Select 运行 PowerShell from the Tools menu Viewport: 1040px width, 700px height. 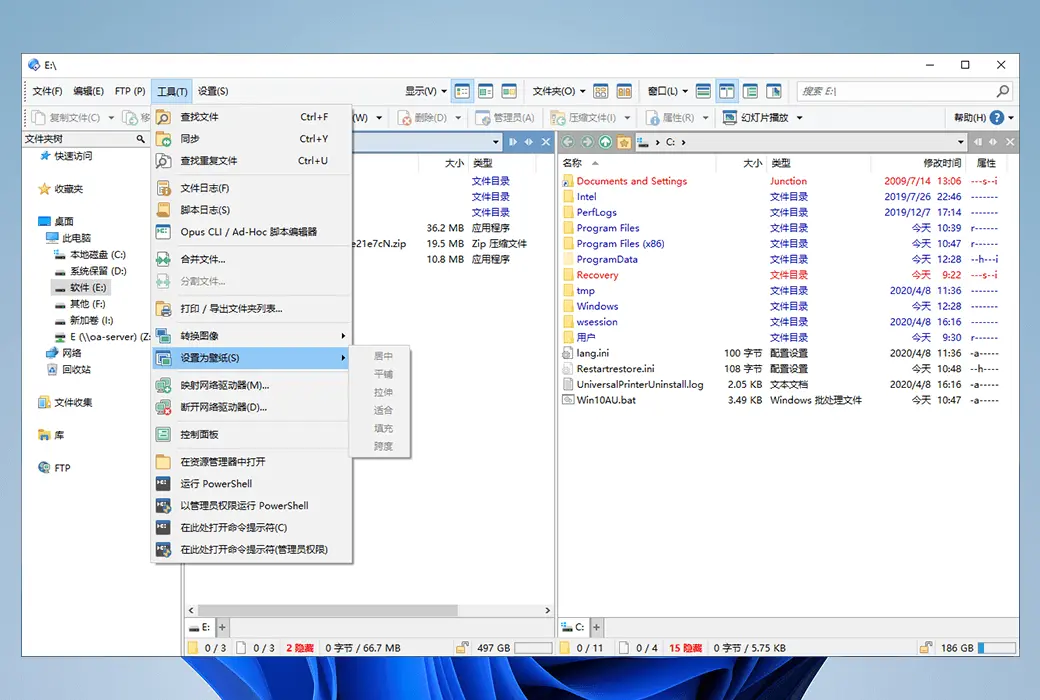point(218,484)
